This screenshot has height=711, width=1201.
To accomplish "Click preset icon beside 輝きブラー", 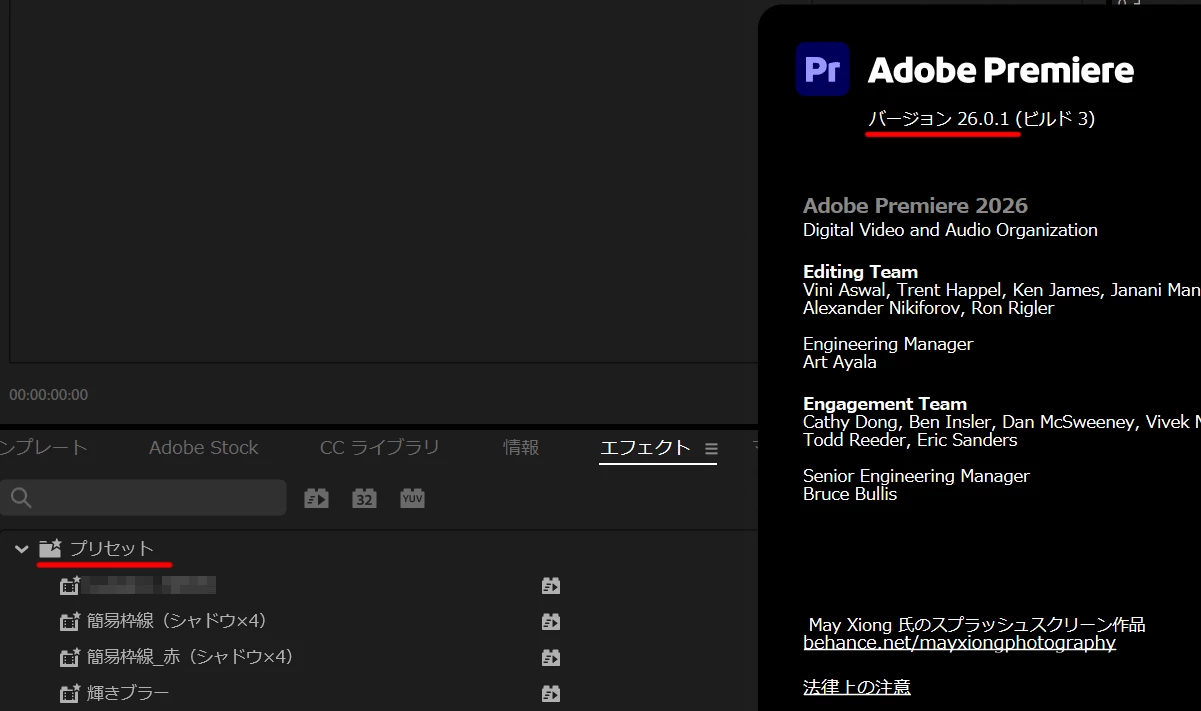I will (x=70, y=693).
